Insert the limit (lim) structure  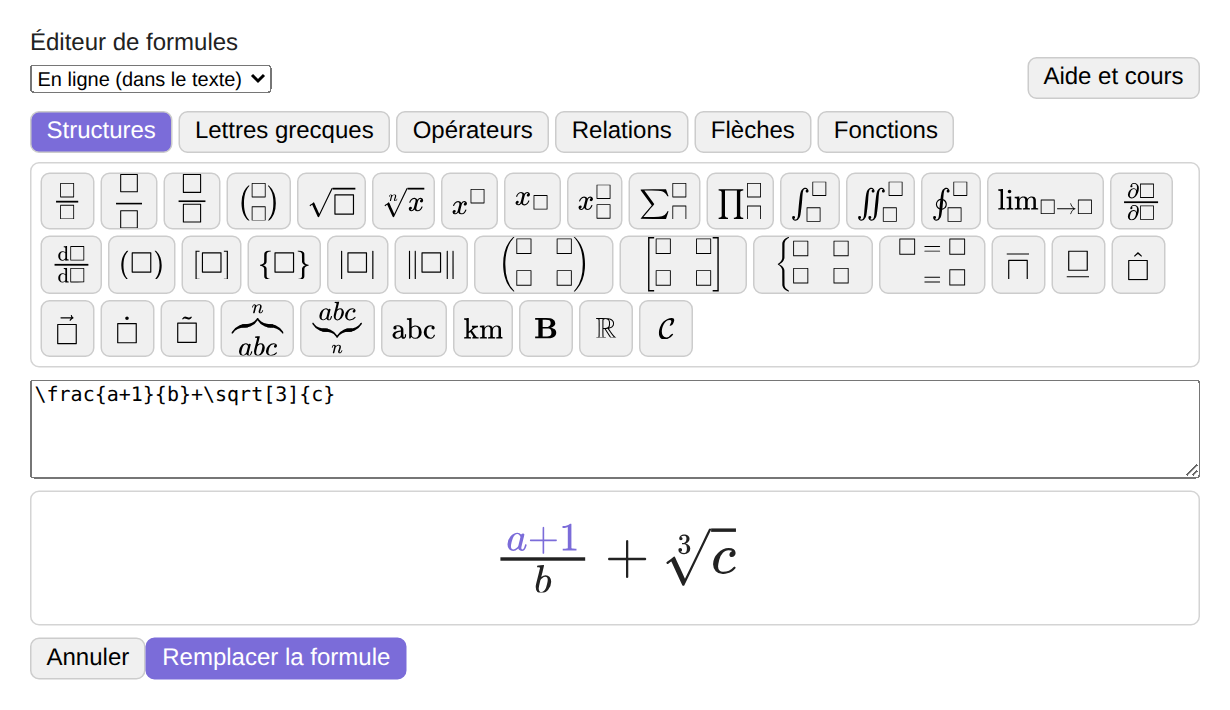tap(1046, 201)
